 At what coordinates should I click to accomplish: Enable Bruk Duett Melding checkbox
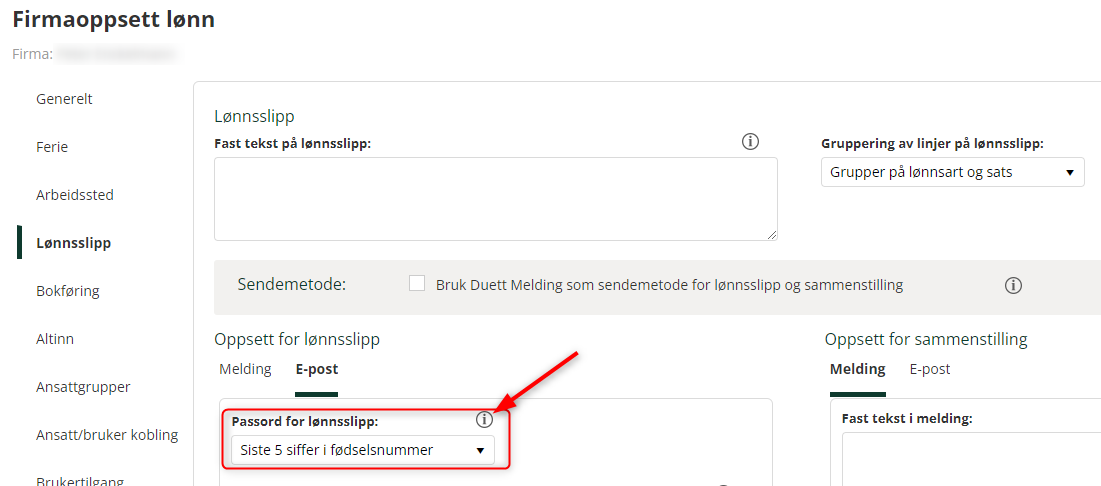pos(417,284)
